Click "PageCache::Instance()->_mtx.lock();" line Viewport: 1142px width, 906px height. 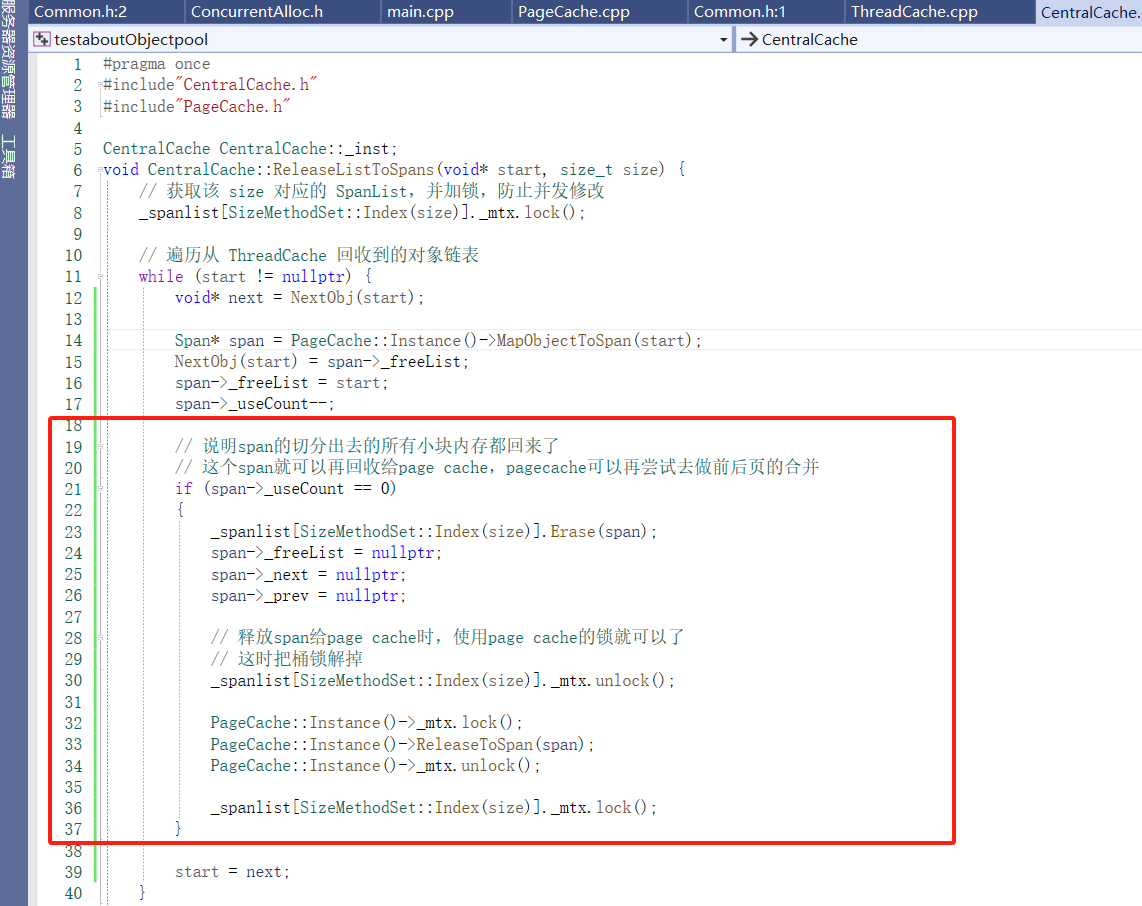(x=366, y=722)
